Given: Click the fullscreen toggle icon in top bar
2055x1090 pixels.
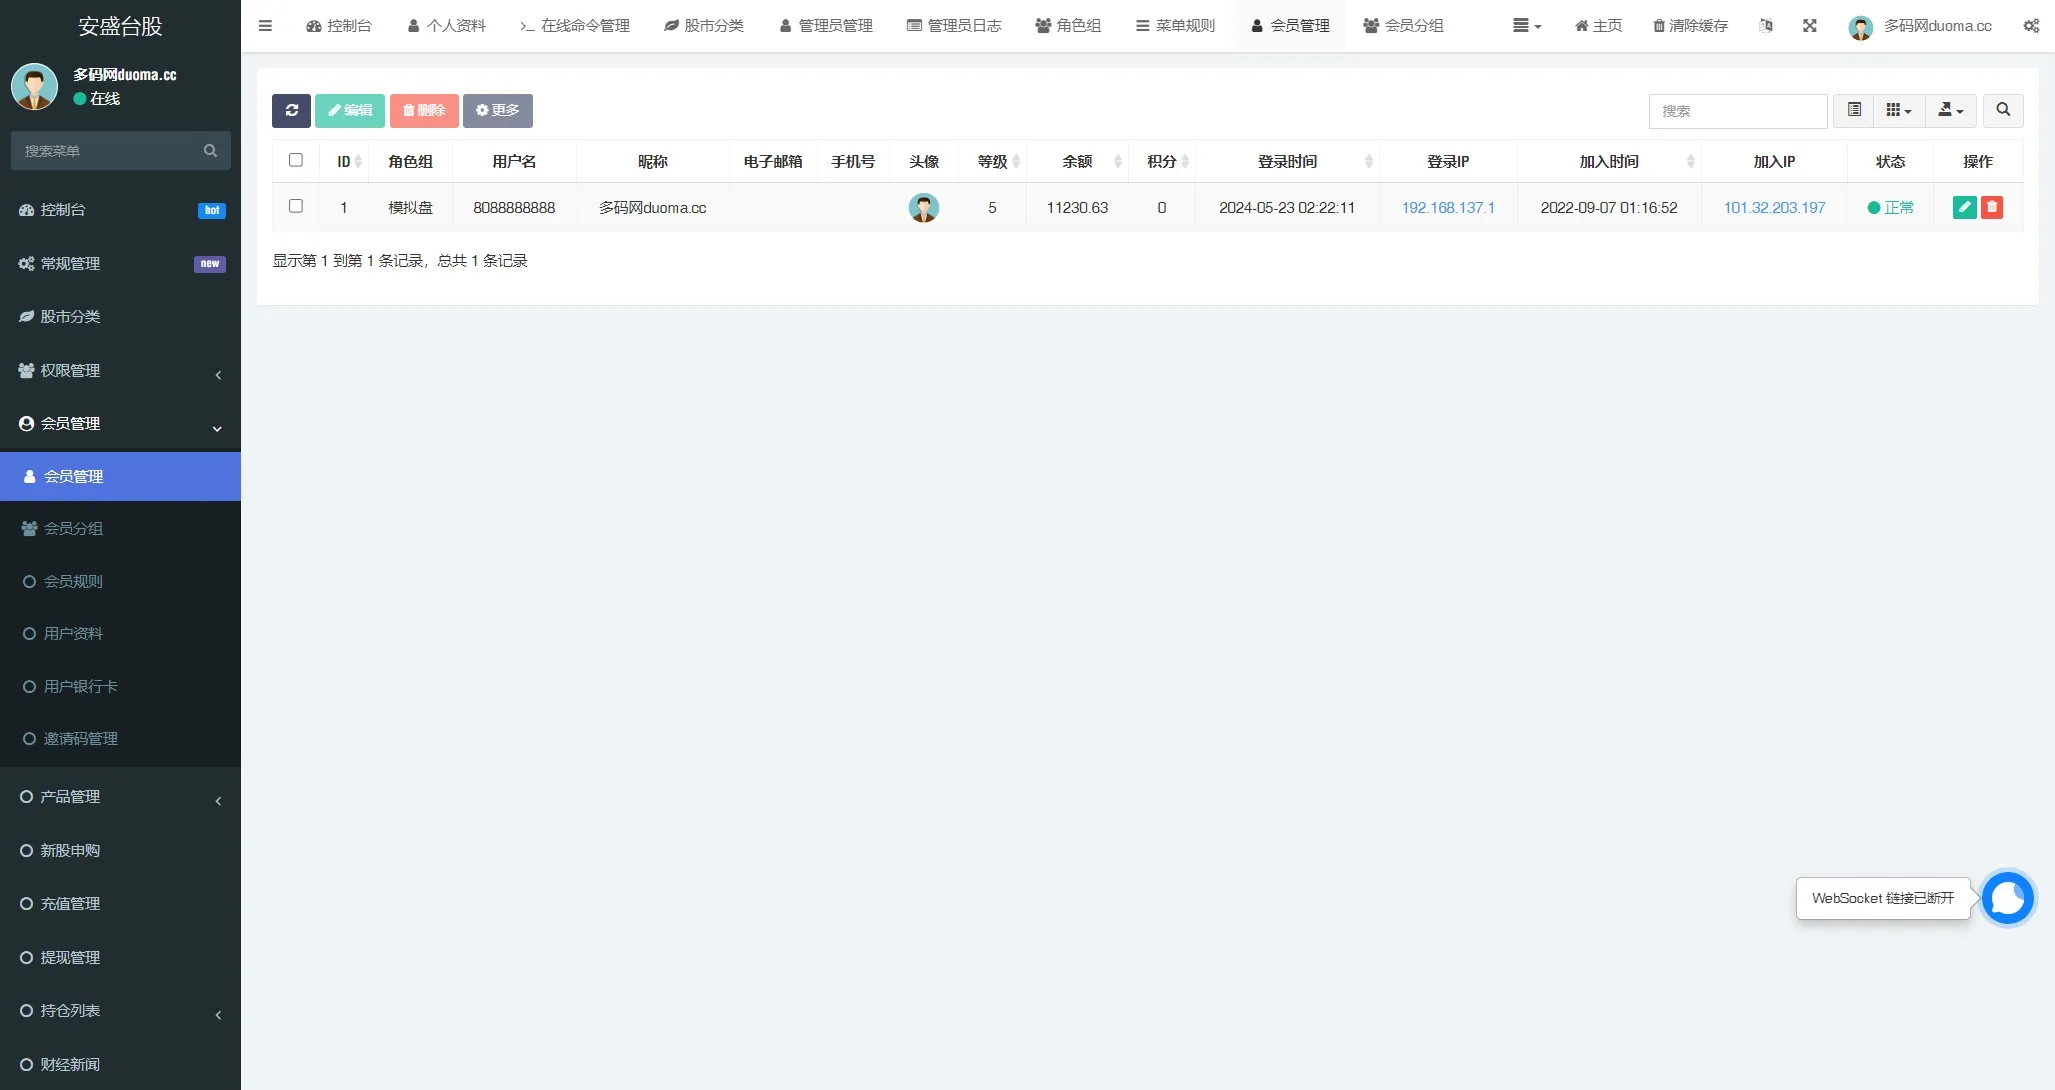Looking at the screenshot, I should pos(1810,25).
